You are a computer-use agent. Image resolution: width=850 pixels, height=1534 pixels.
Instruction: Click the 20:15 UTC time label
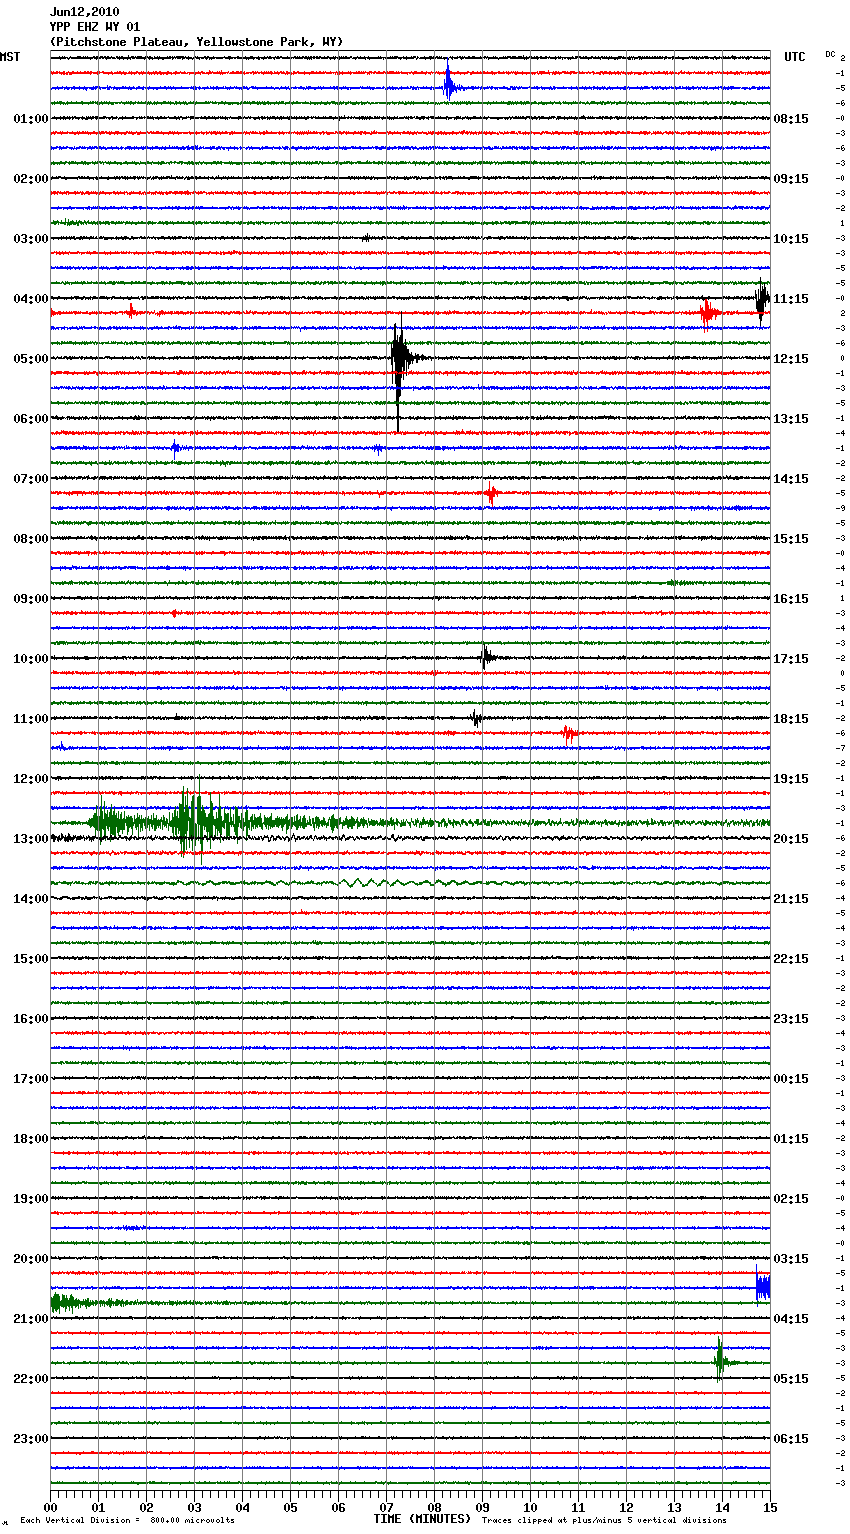click(x=791, y=839)
